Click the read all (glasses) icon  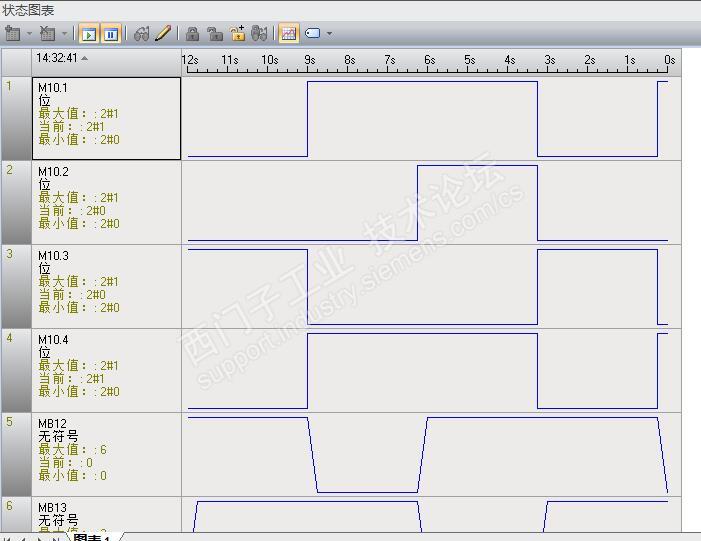tap(142, 34)
